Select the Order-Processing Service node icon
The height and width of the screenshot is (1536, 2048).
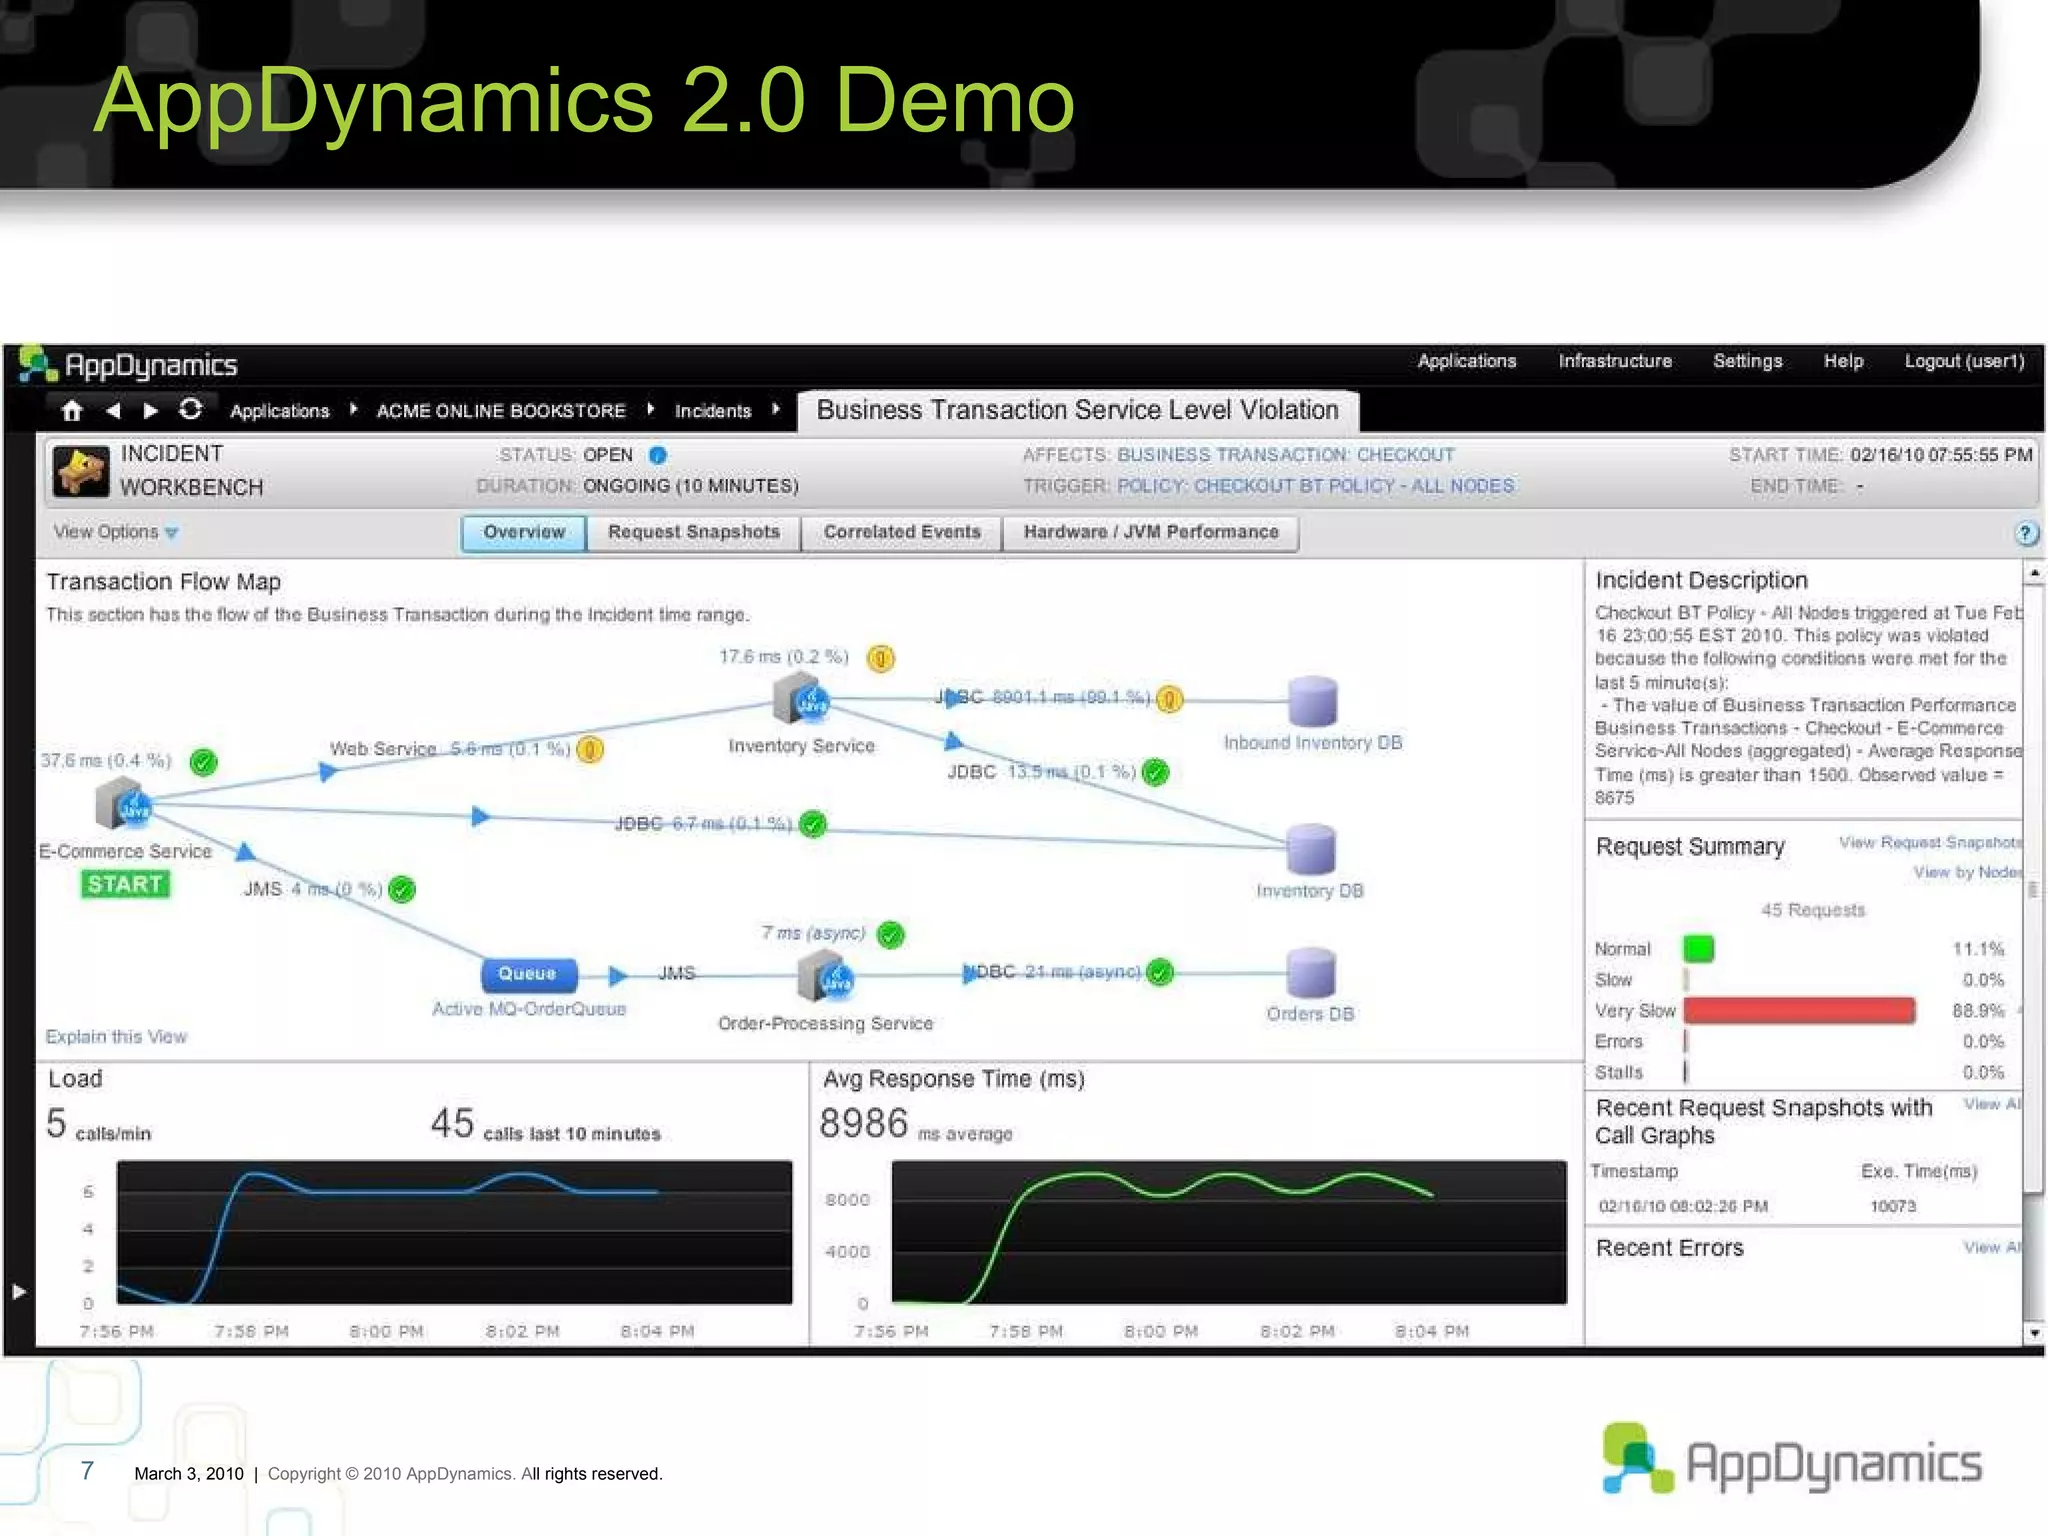point(826,976)
